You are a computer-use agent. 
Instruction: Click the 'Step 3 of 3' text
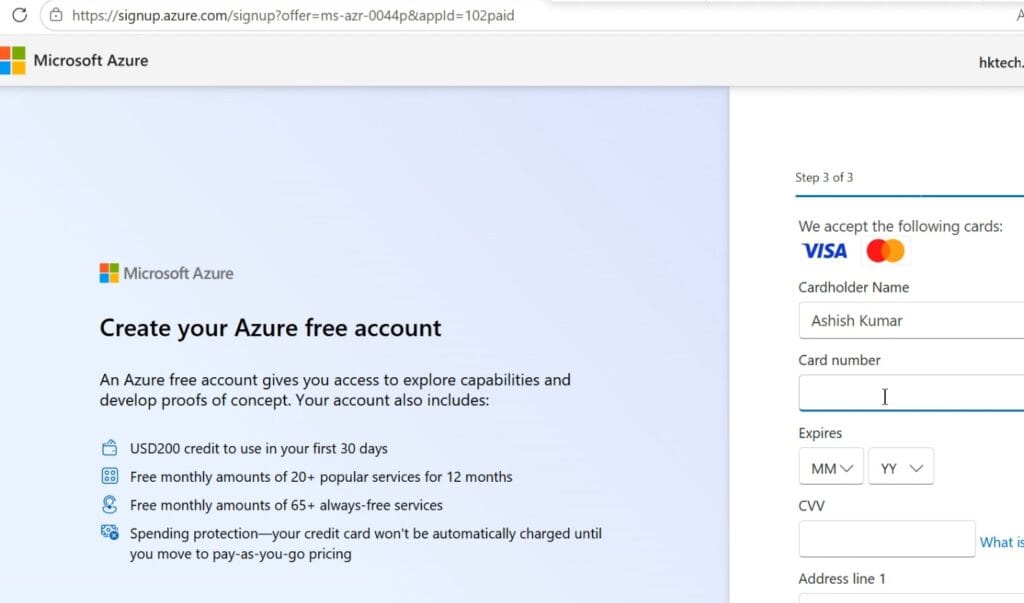coord(824,178)
